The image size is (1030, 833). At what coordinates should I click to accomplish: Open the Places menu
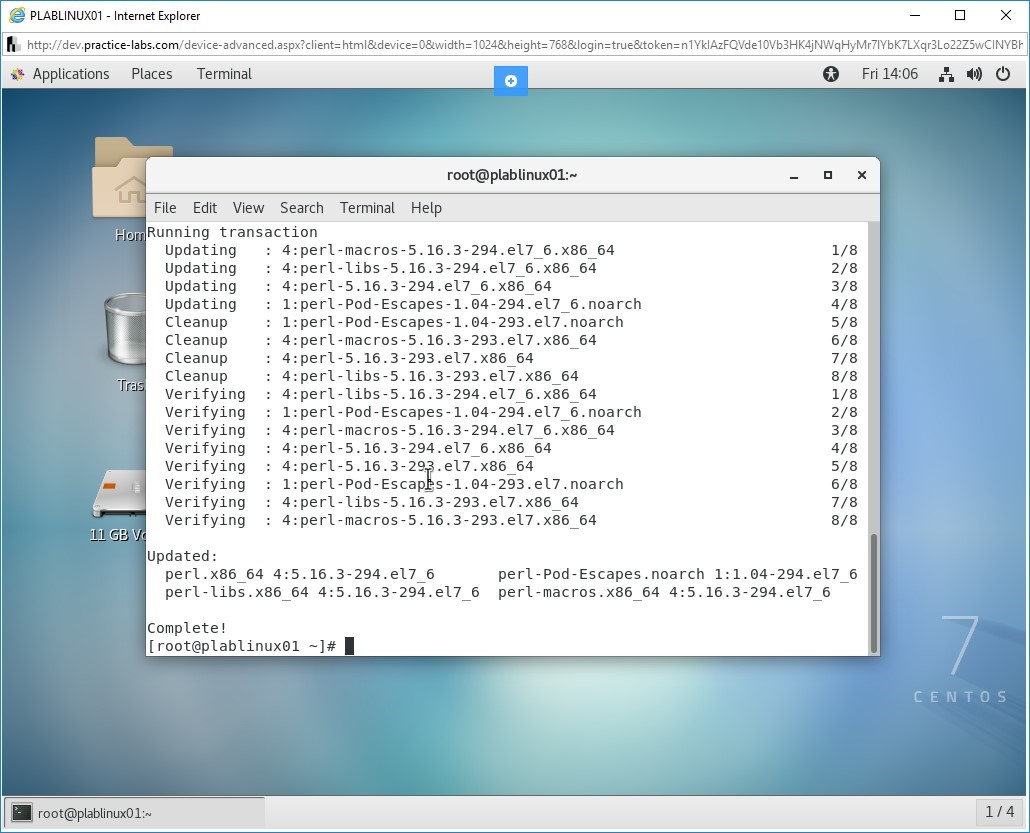(x=151, y=73)
